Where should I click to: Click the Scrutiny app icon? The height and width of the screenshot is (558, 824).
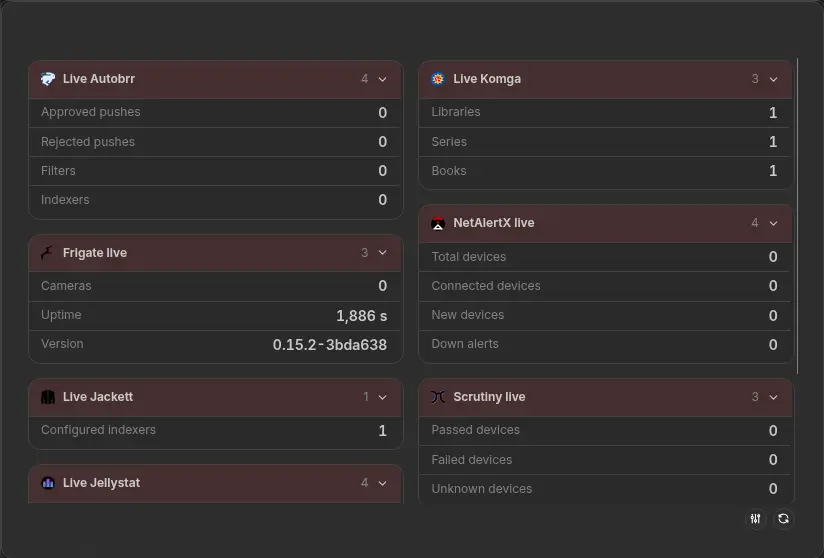tap(438, 397)
